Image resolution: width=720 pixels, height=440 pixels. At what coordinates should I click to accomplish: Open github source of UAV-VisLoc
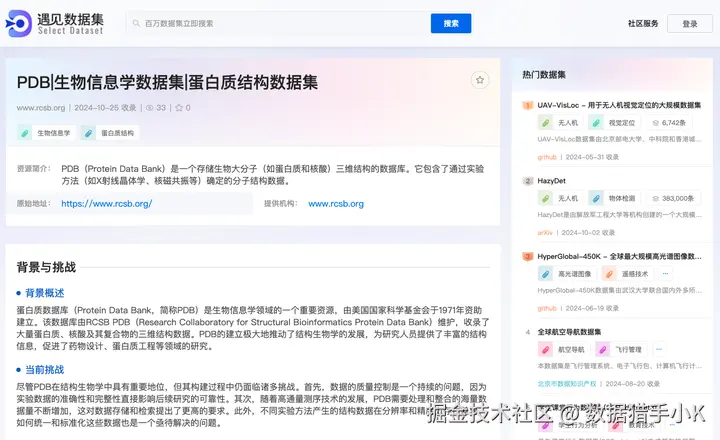coord(547,157)
